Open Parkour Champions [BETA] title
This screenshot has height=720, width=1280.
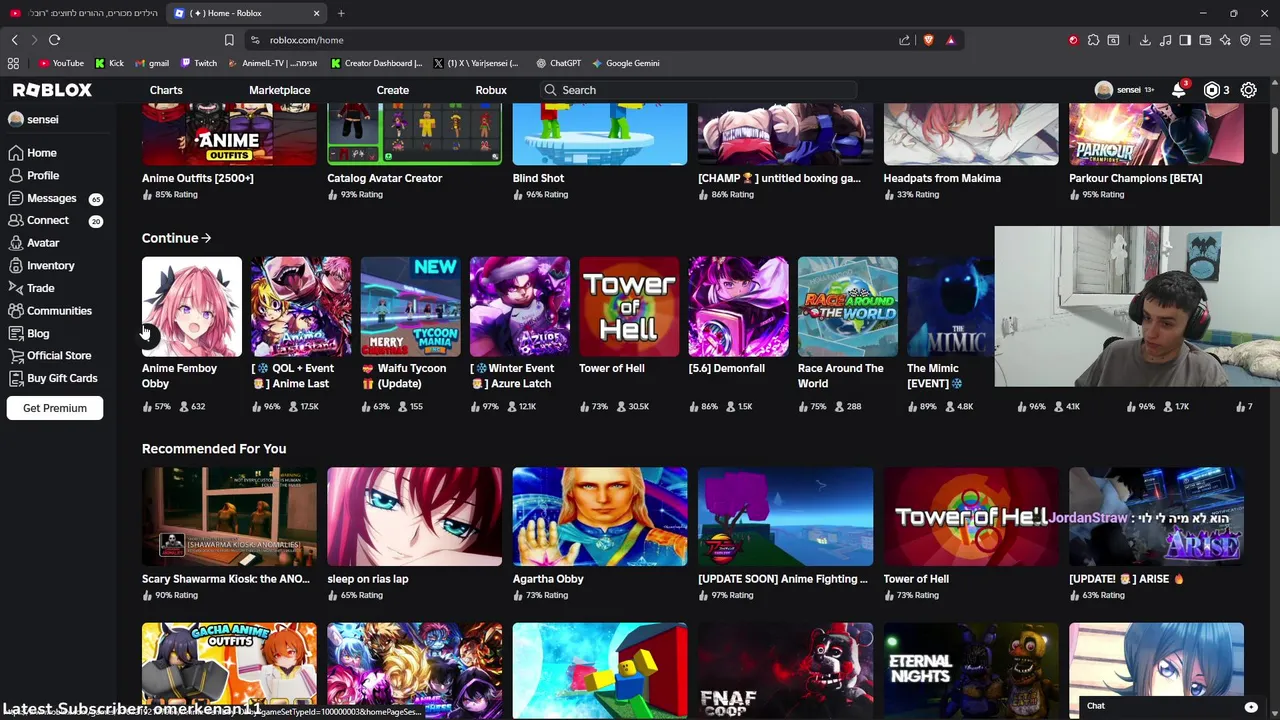(x=1136, y=178)
